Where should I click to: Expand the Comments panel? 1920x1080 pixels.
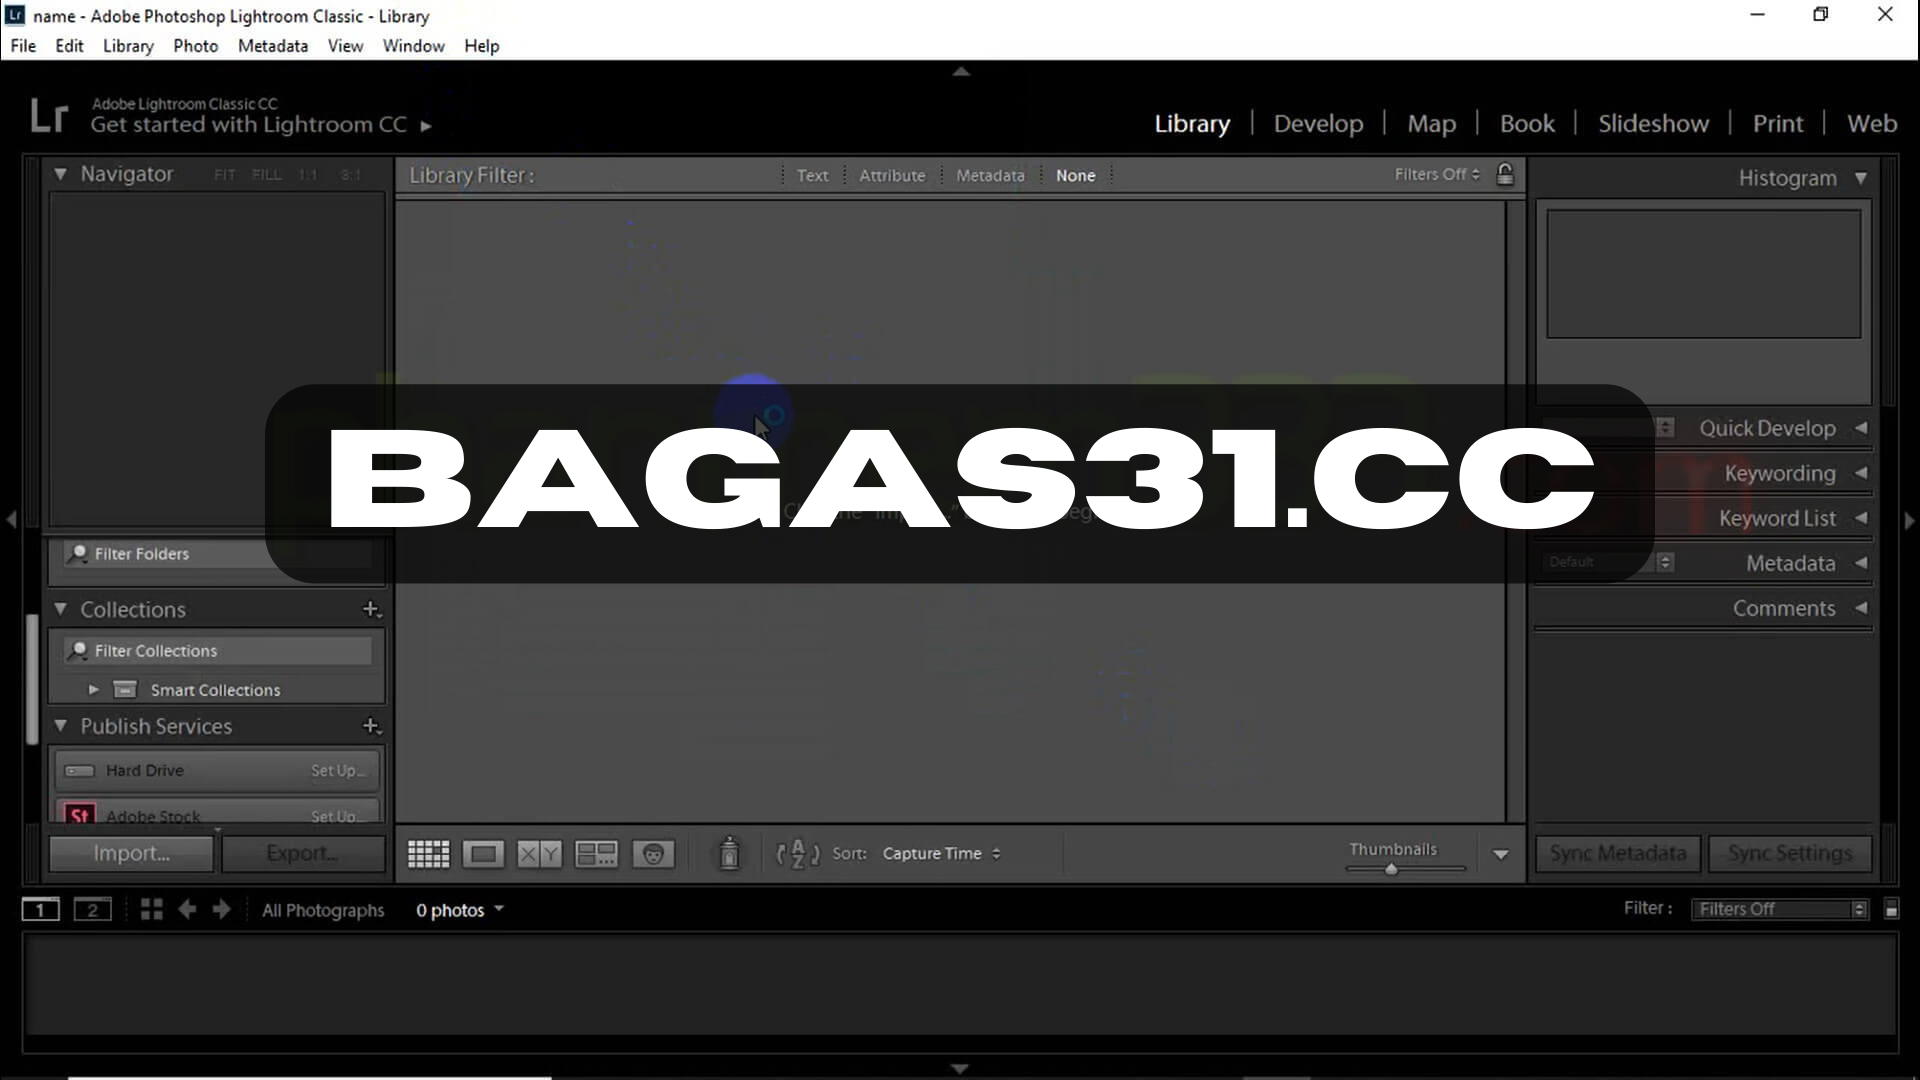1861,608
